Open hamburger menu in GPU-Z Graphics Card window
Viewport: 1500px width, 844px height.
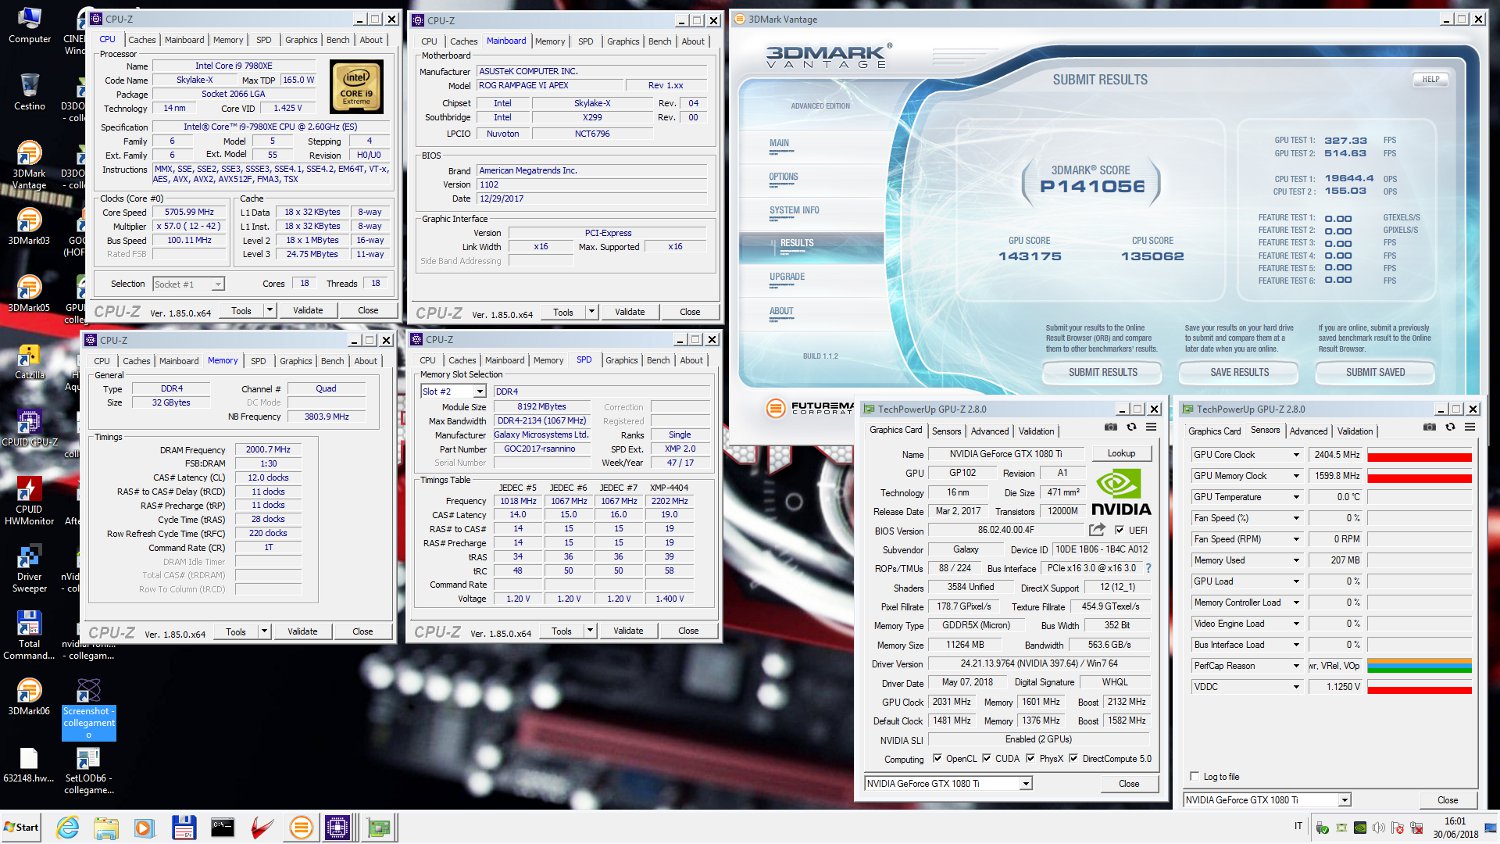pos(1151,427)
